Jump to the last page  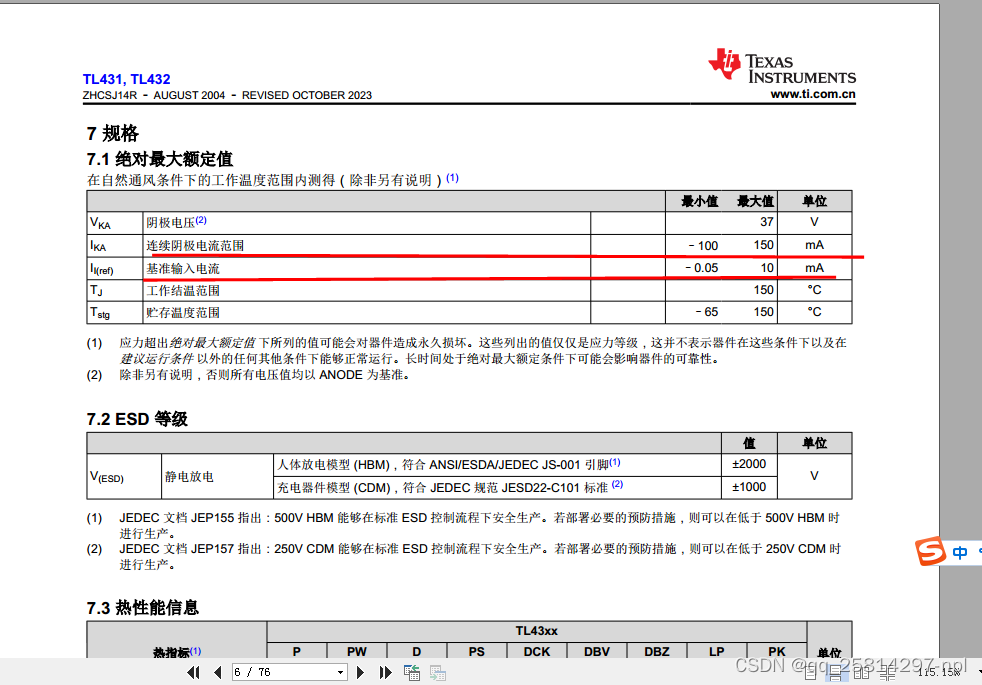click(x=385, y=672)
